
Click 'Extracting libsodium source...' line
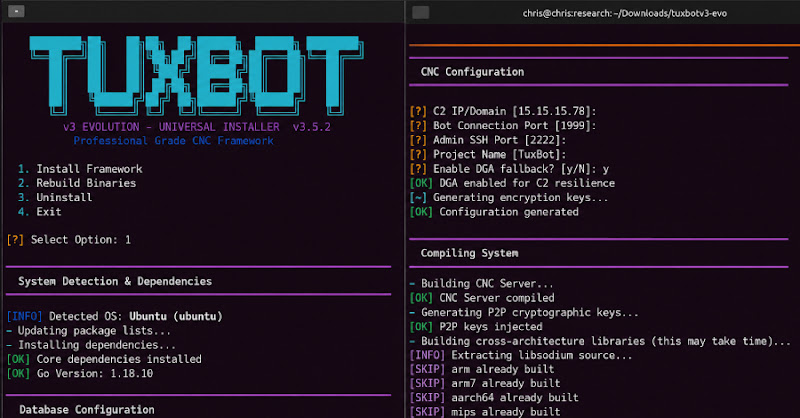521,355
